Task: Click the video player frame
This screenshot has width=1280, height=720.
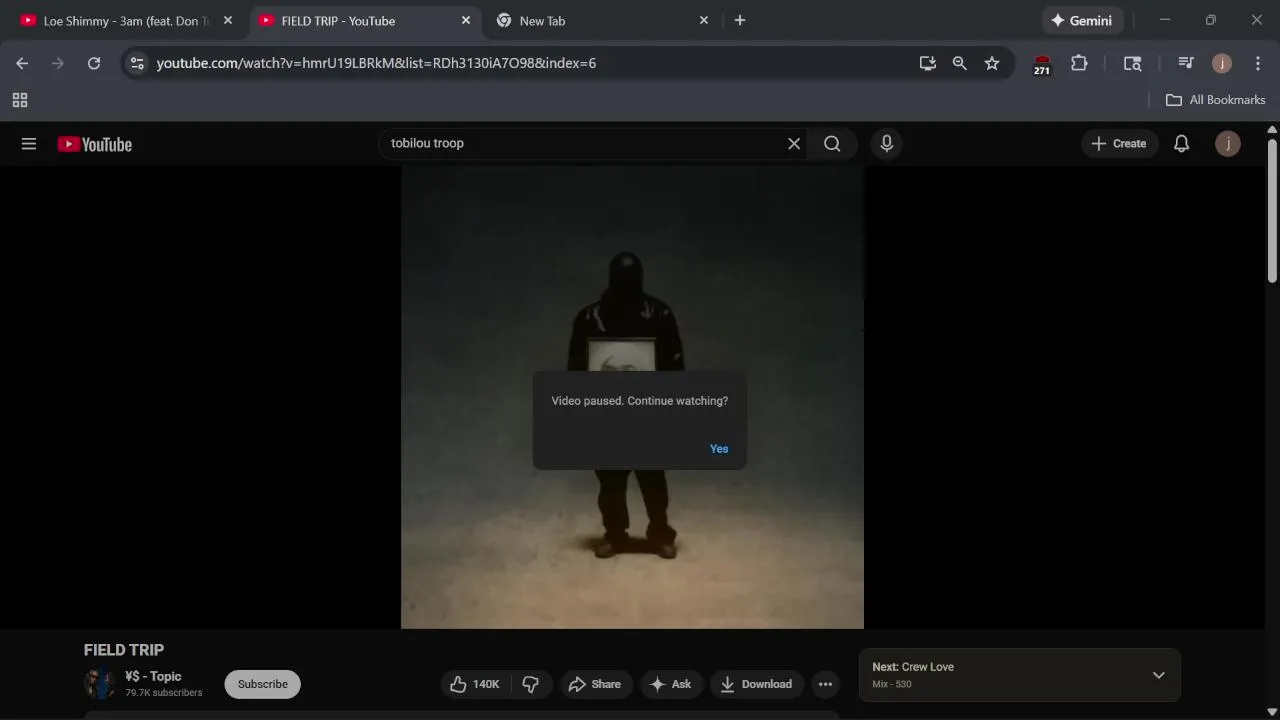Action: 632,397
